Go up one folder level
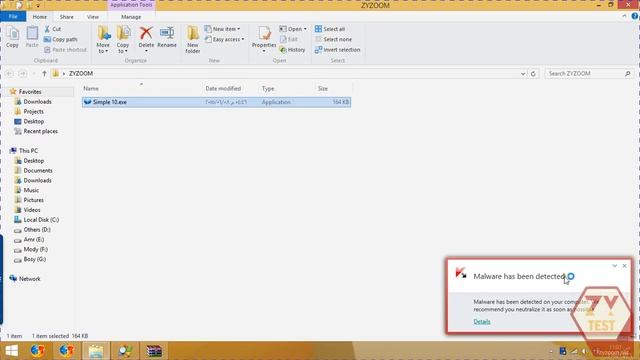This screenshot has height=360, width=640. [44, 73]
